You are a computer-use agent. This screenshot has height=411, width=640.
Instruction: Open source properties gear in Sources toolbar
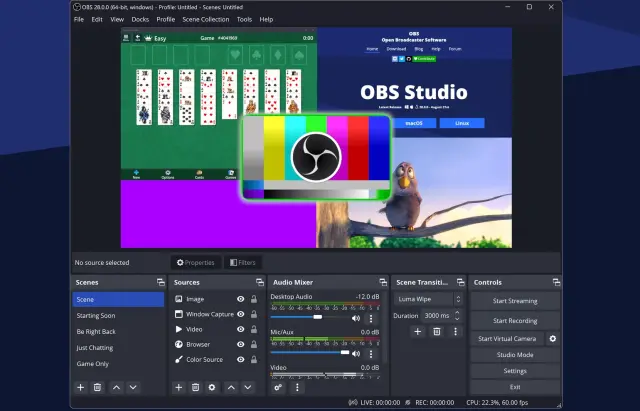tap(212, 387)
